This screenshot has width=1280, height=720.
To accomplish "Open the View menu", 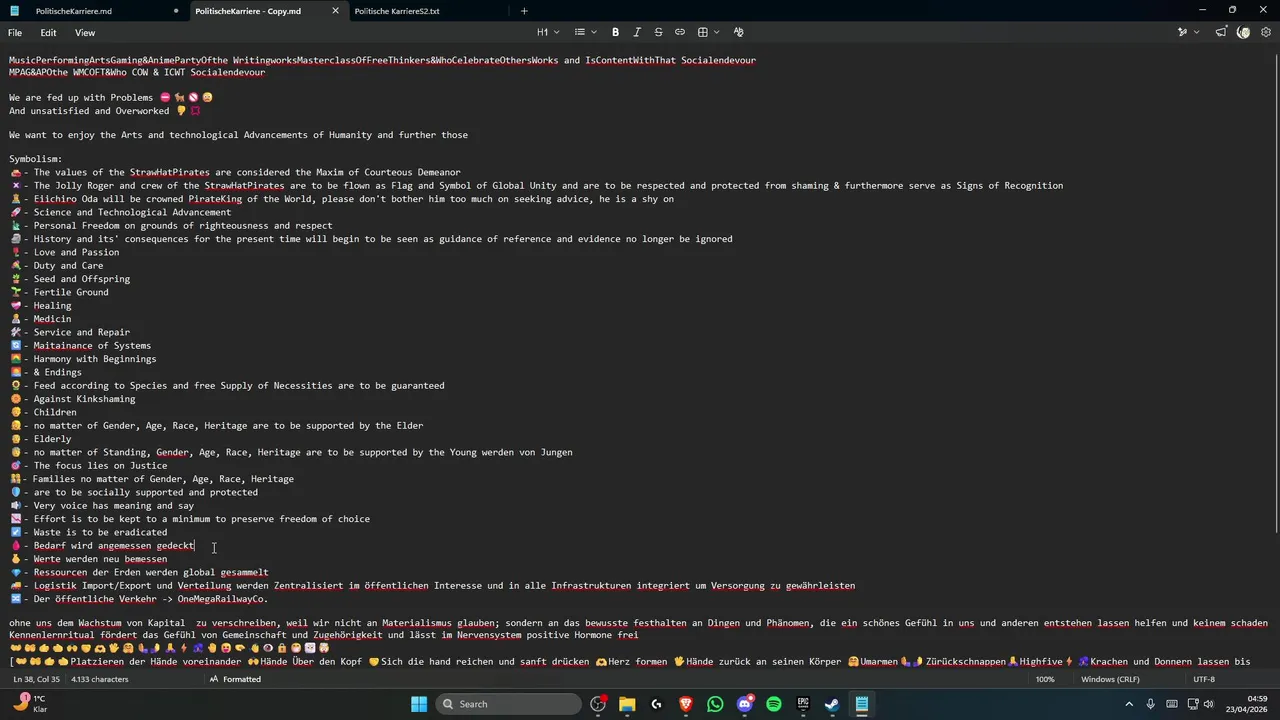I will [85, 33].
